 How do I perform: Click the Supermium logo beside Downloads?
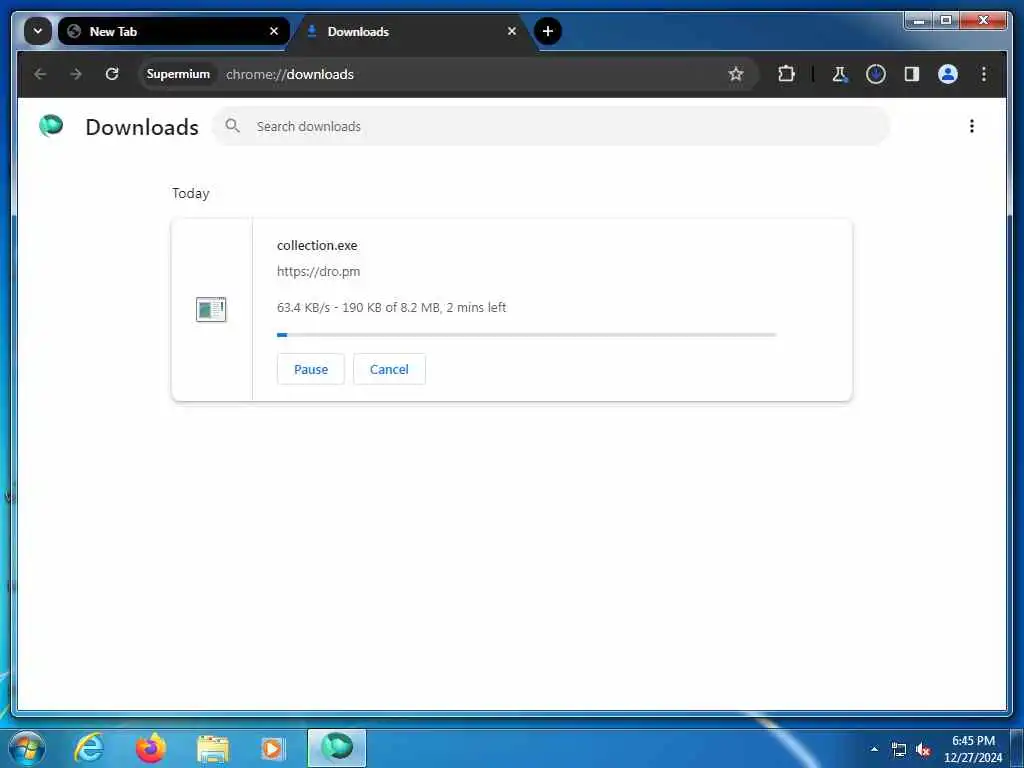click(x=51, y=125)
